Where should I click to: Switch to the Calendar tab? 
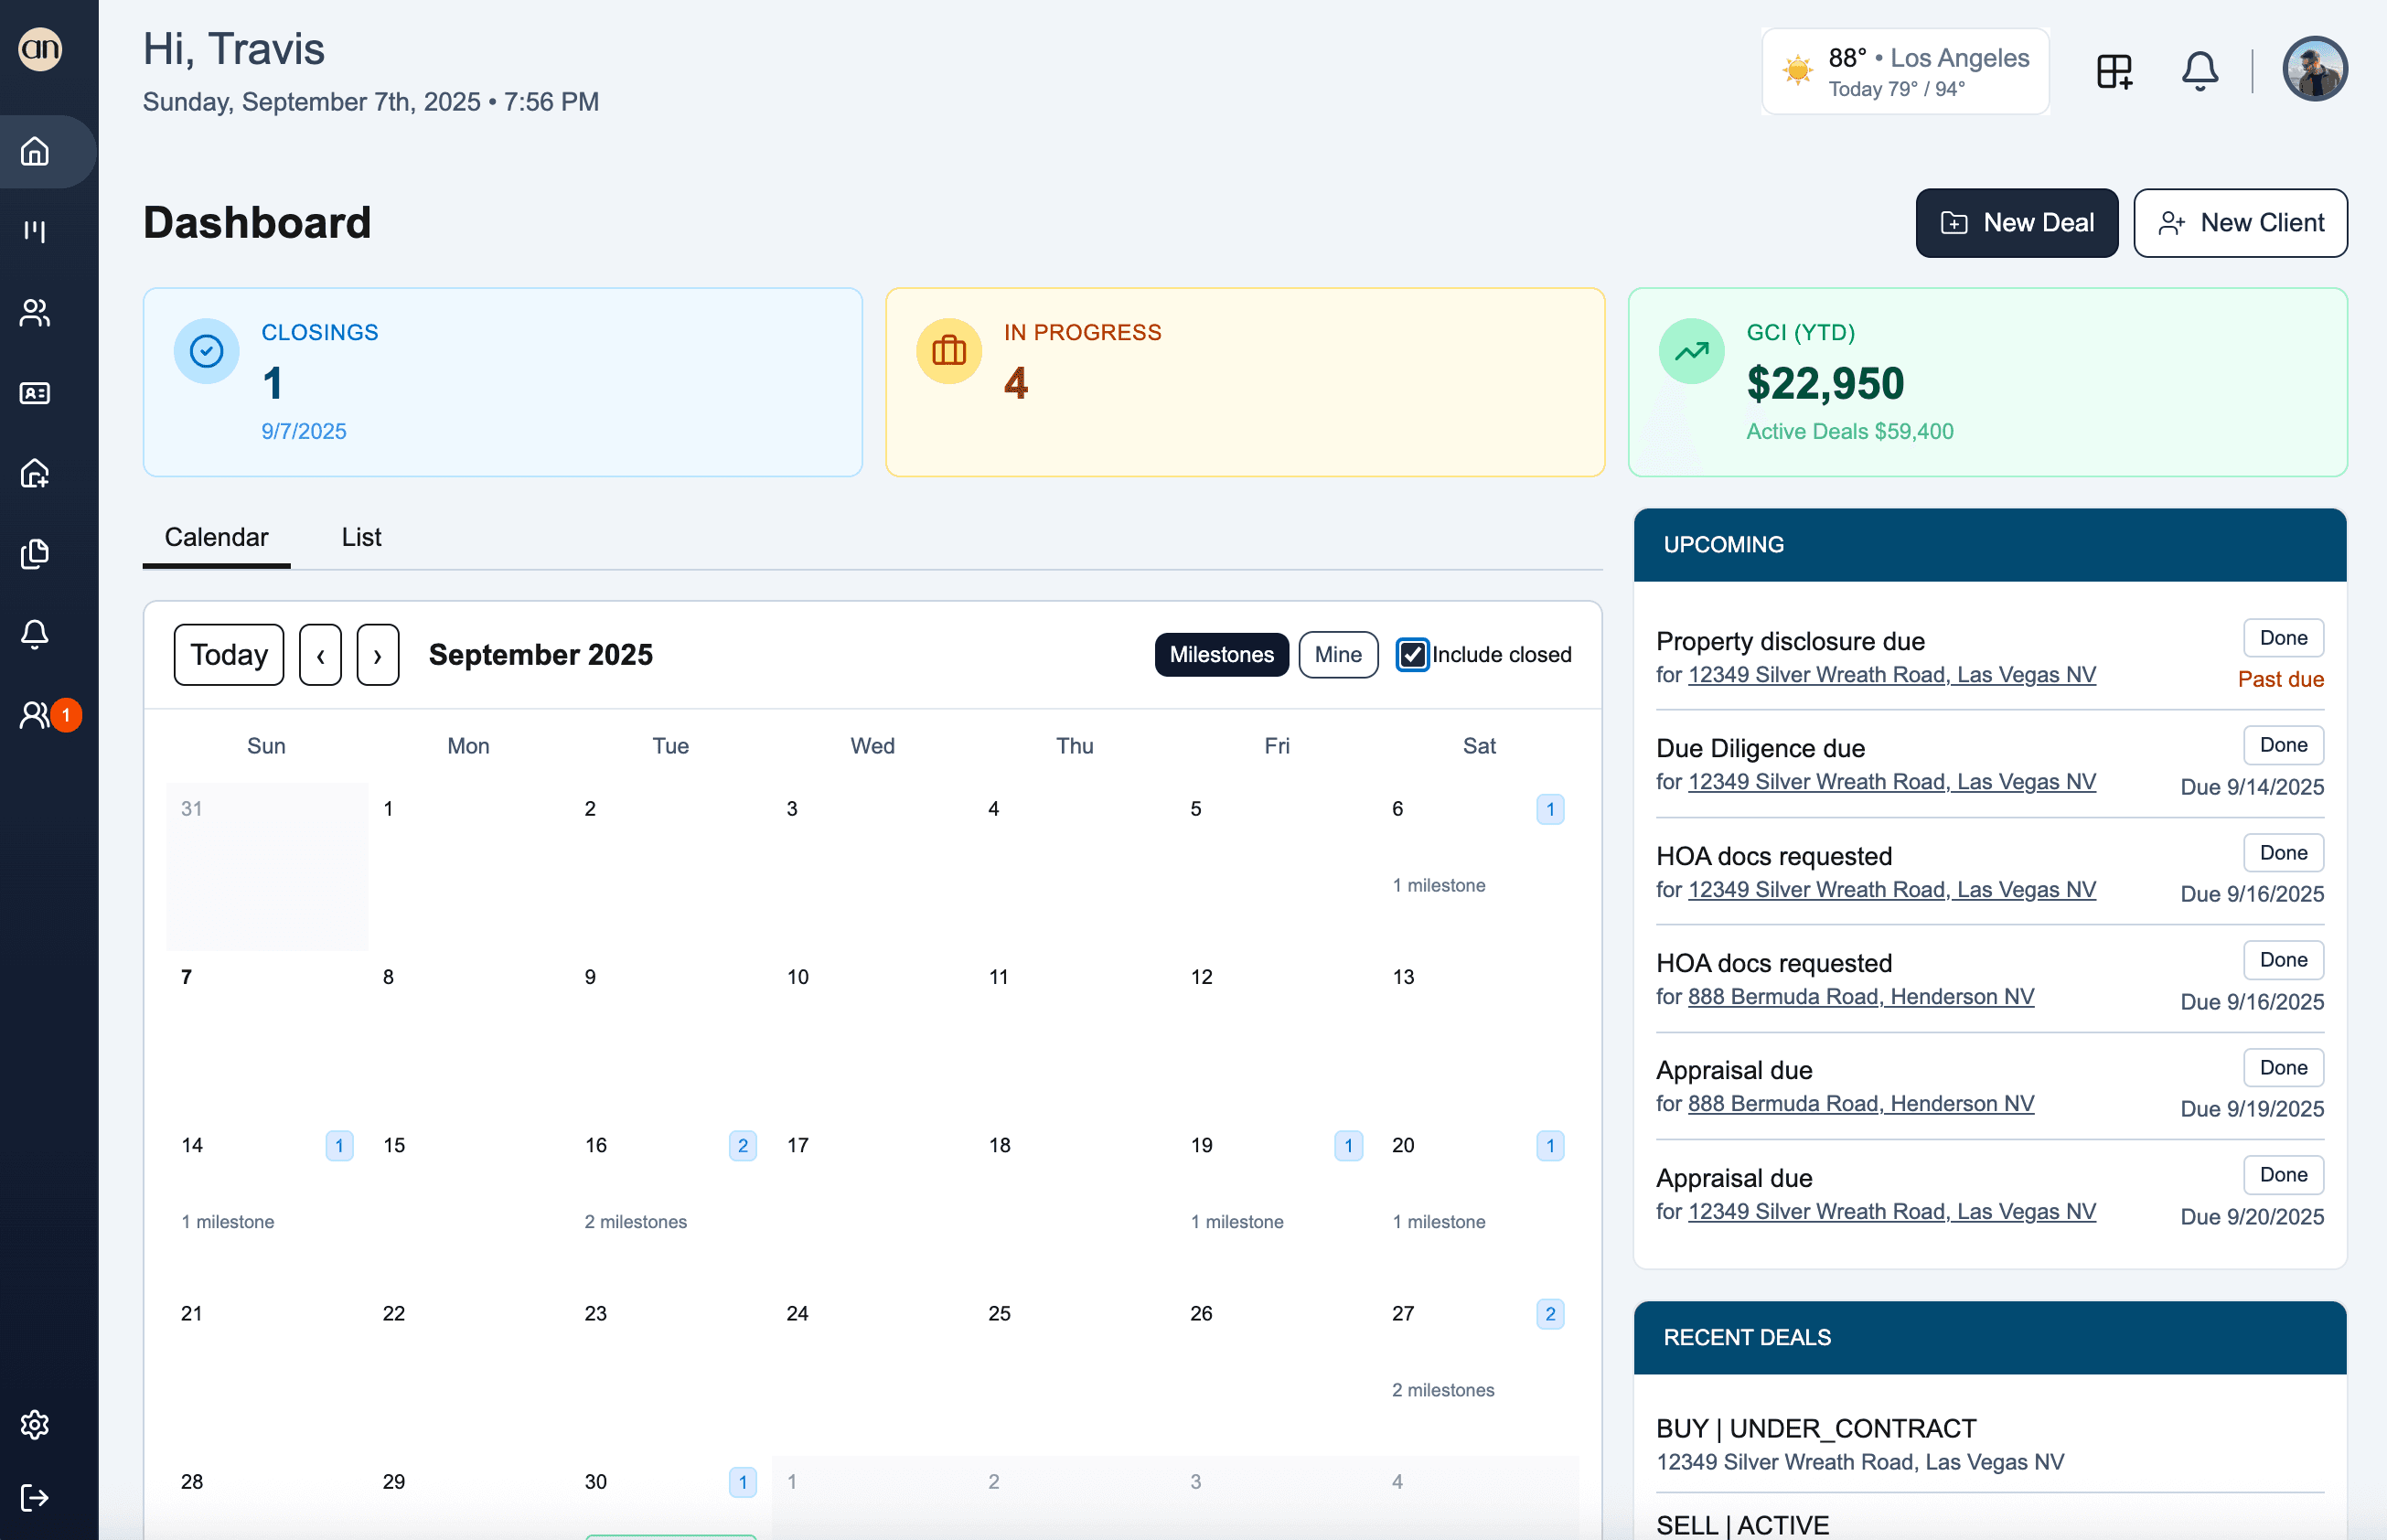pyautogui.click(x=216, y=538)
